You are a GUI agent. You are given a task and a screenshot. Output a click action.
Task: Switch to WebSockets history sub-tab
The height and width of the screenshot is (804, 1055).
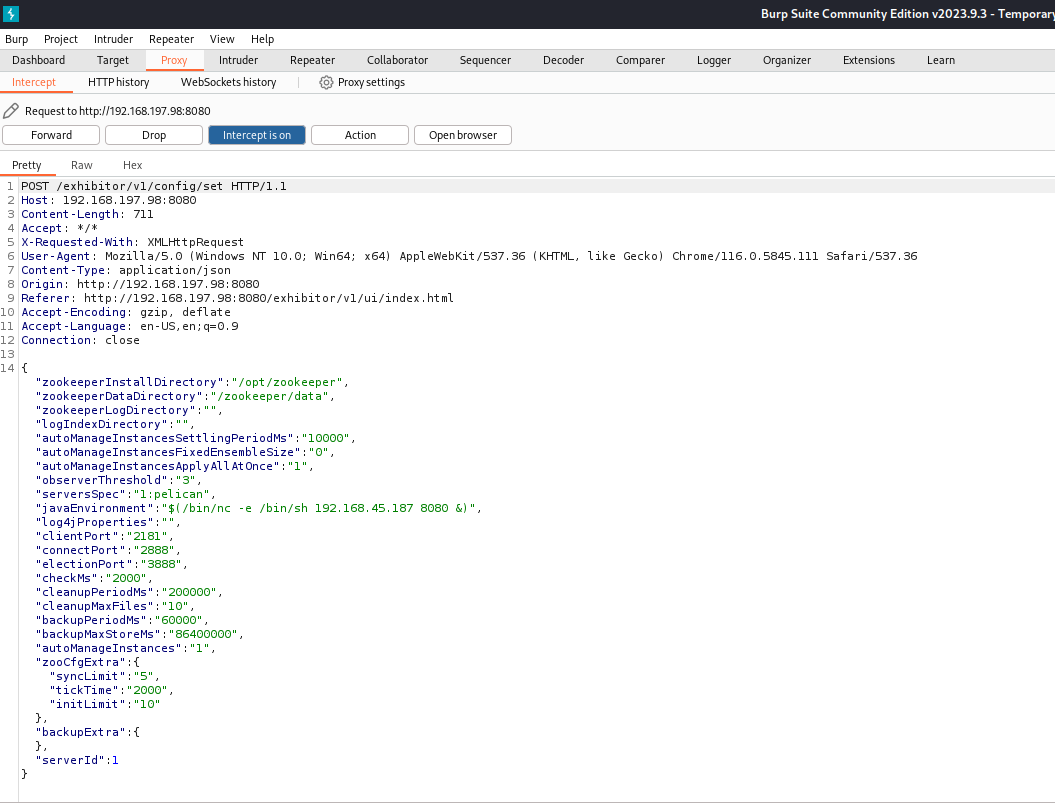tap(229, 82)
